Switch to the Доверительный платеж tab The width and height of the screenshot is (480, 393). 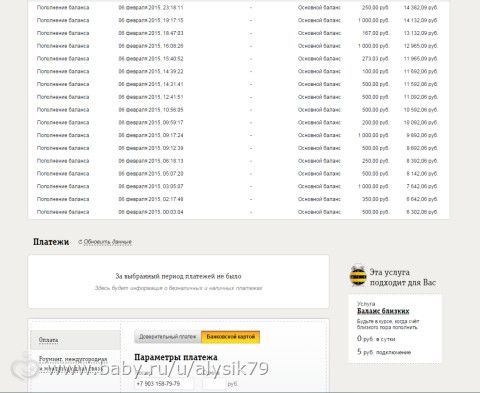coord(168,337)
